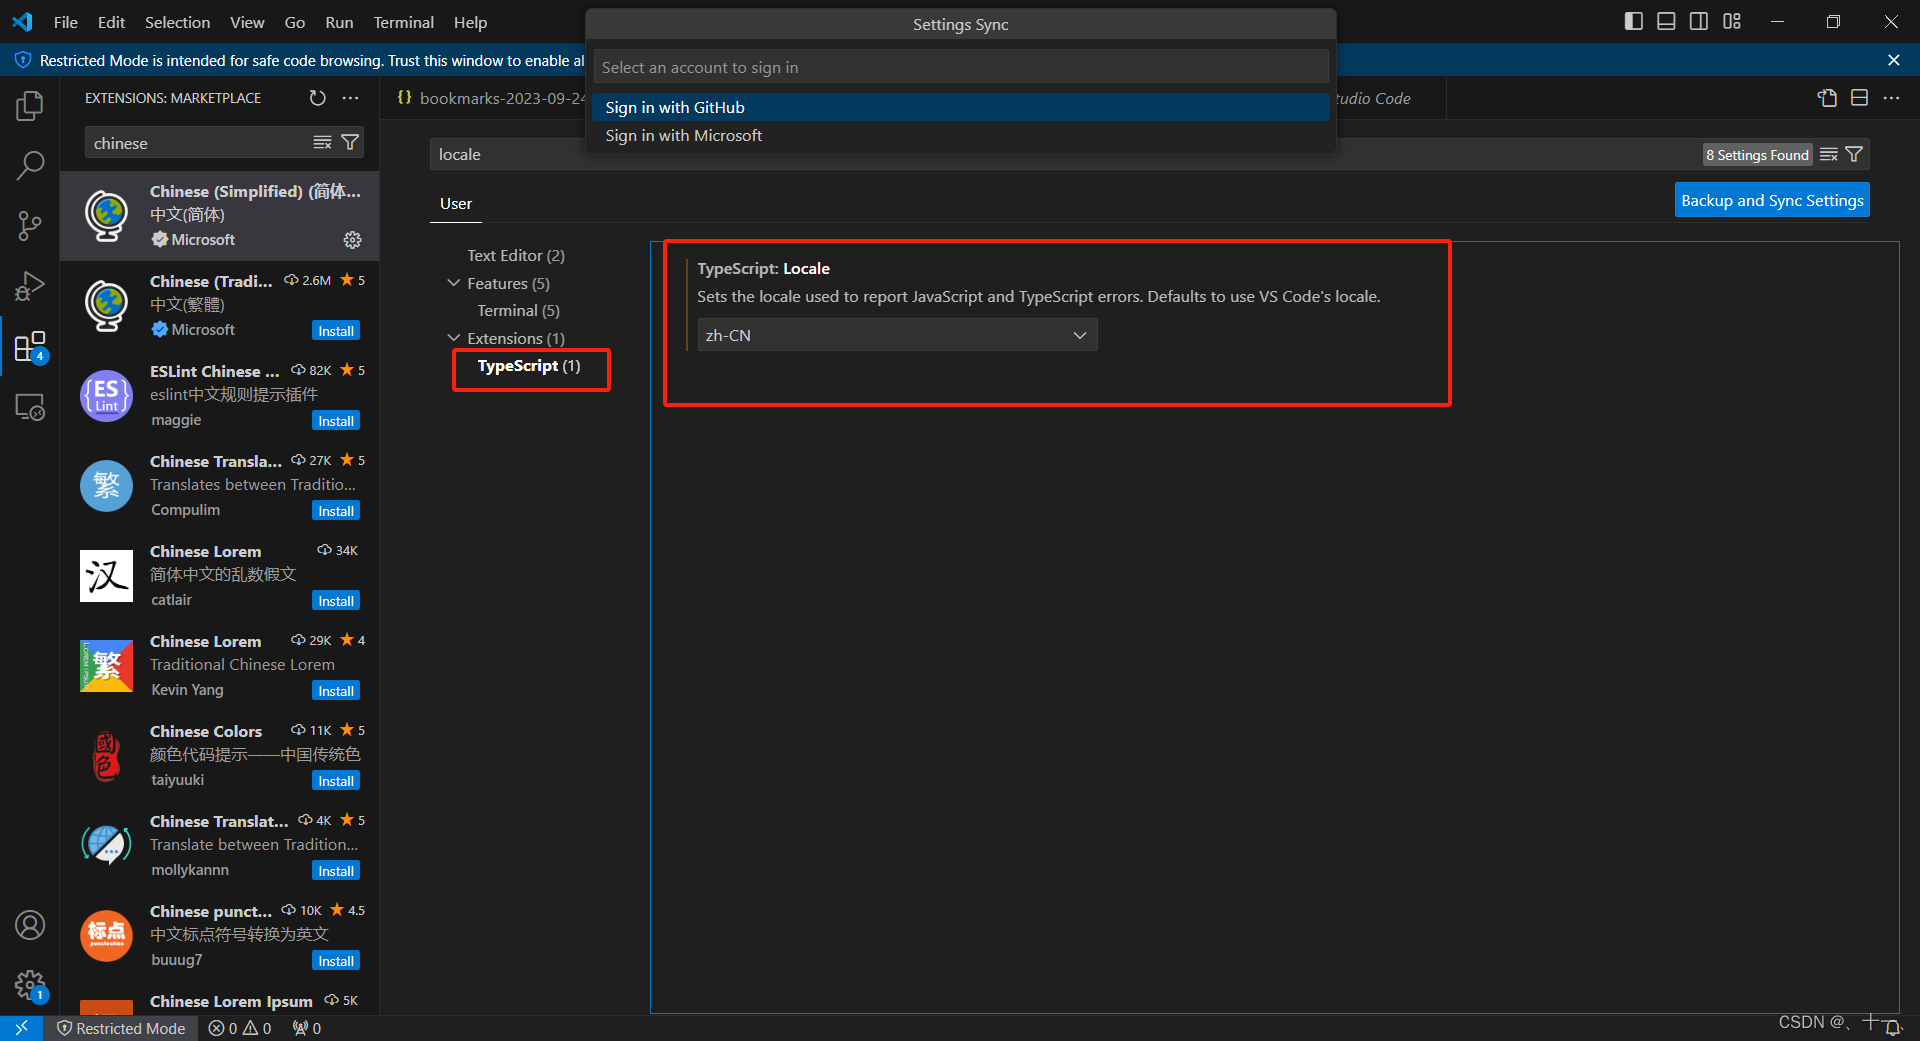Screen dimensions: 1920x1041
Task: Open the Extensions view icon
Action: (30, 347)
